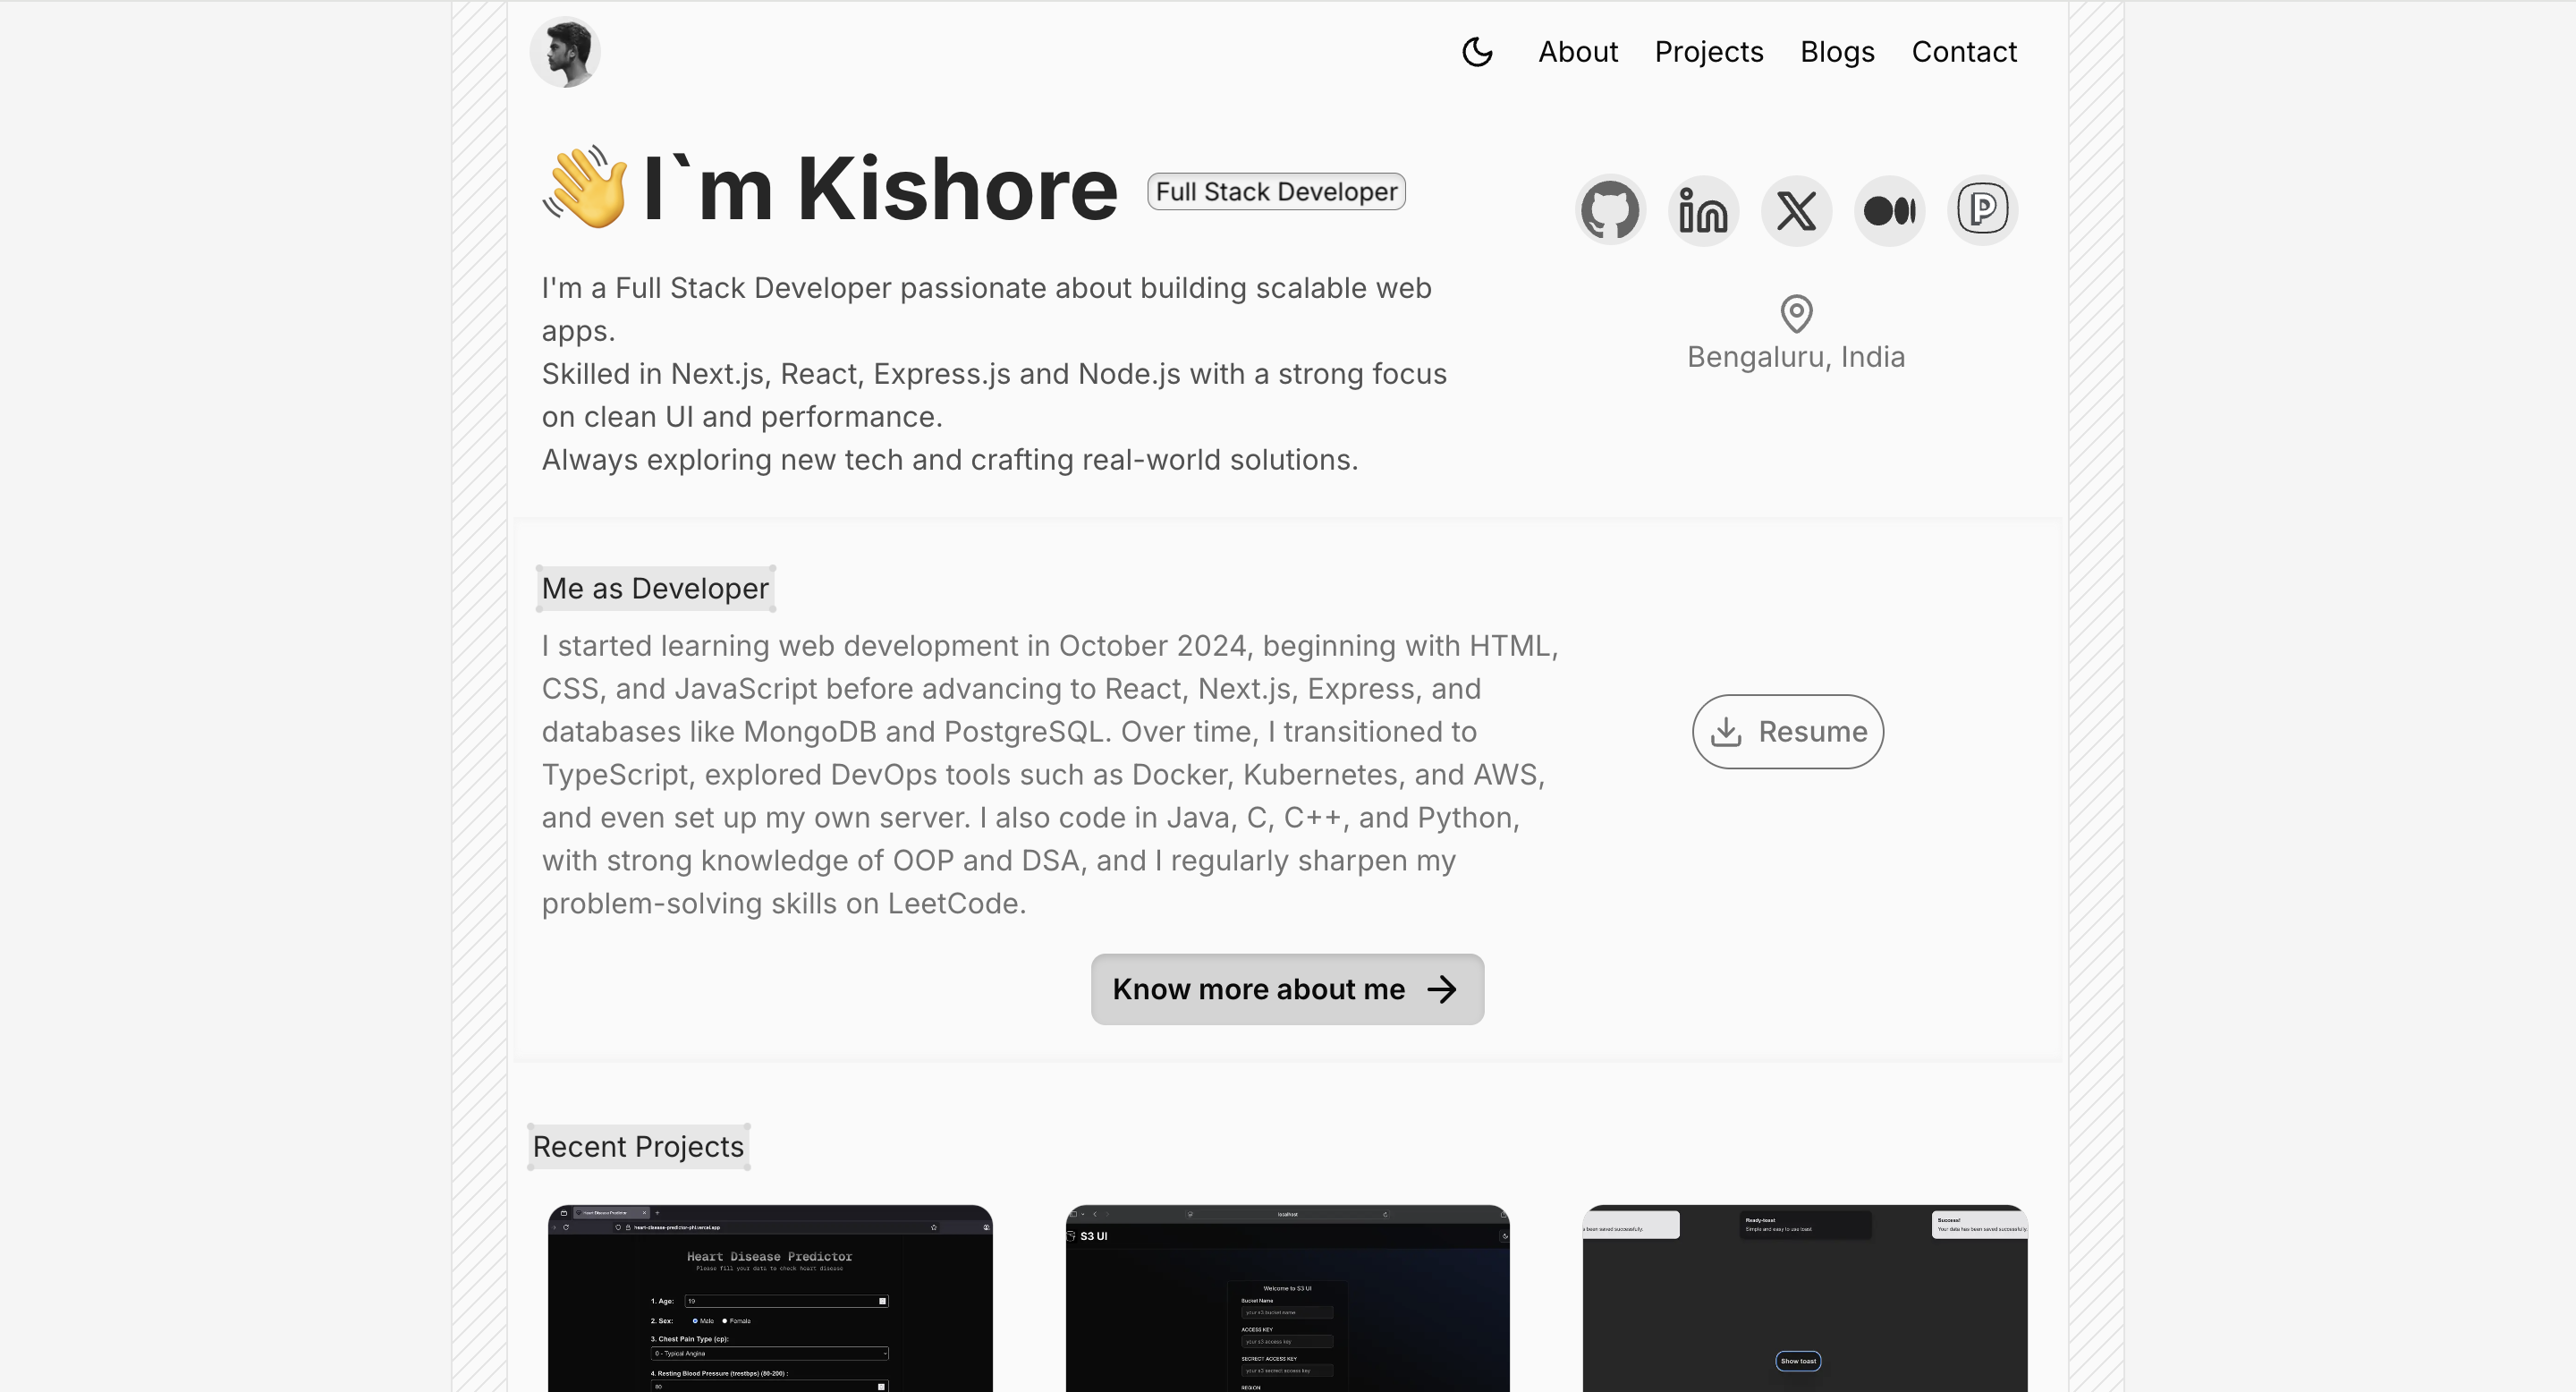Click the LinkedIn icon
The image size is (2576, 1392).
tap(1703, 210)
